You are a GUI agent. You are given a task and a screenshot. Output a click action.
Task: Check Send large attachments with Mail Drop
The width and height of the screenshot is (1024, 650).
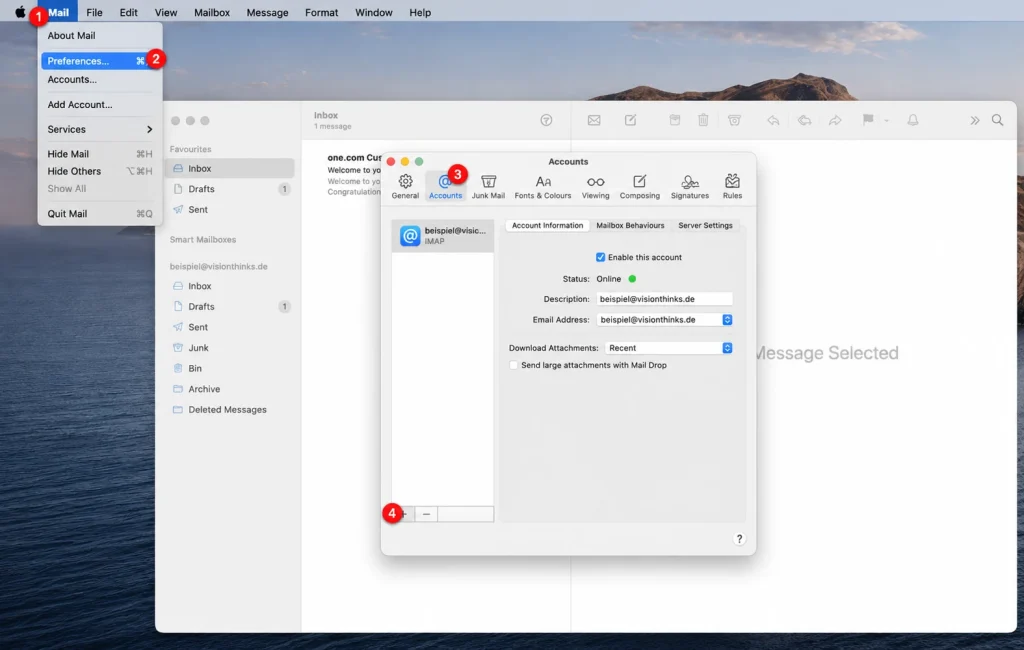coord(513,365)
